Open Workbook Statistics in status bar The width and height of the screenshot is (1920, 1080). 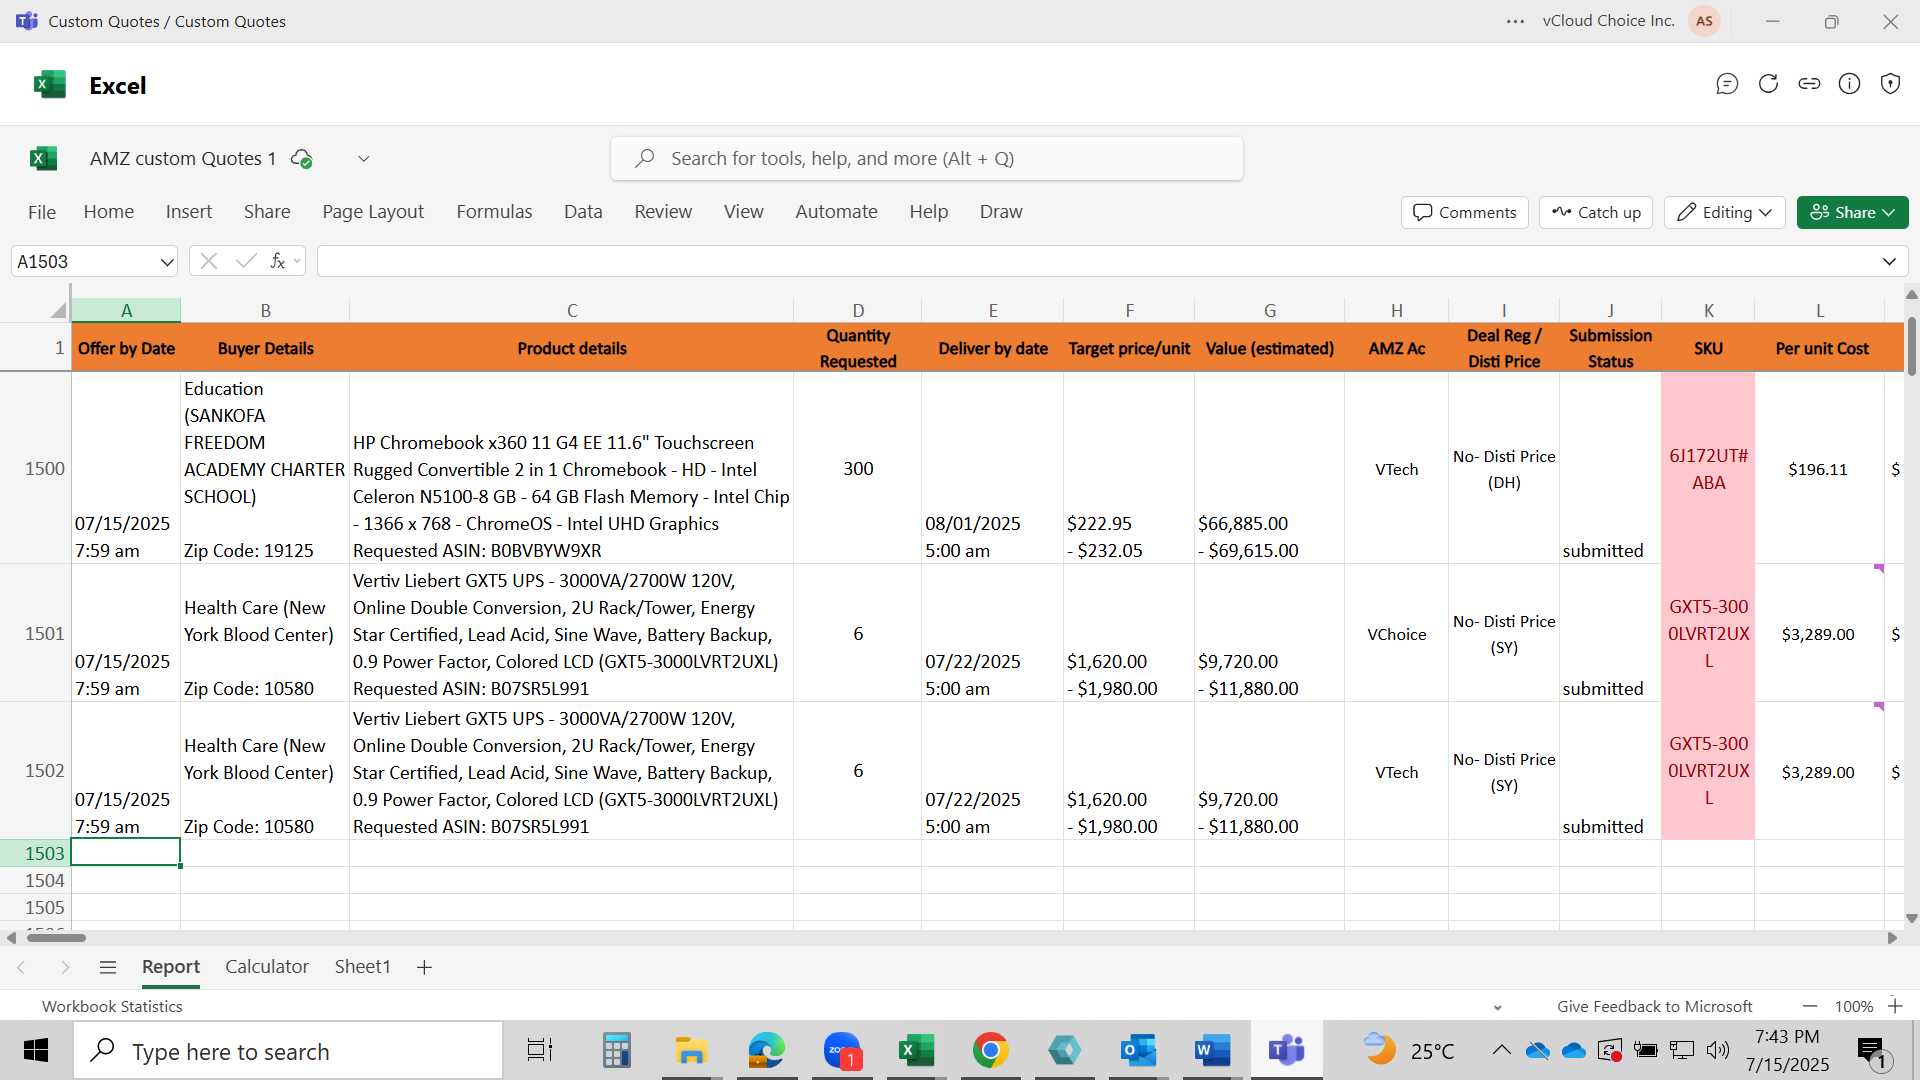[x=112, y=1007]
